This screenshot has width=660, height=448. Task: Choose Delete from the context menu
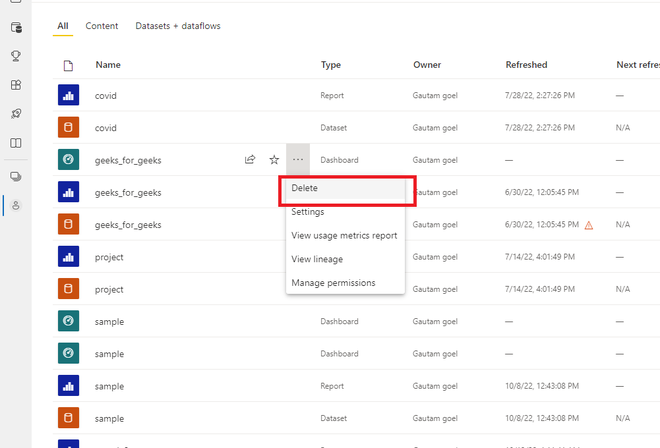[x=305, y=188]
